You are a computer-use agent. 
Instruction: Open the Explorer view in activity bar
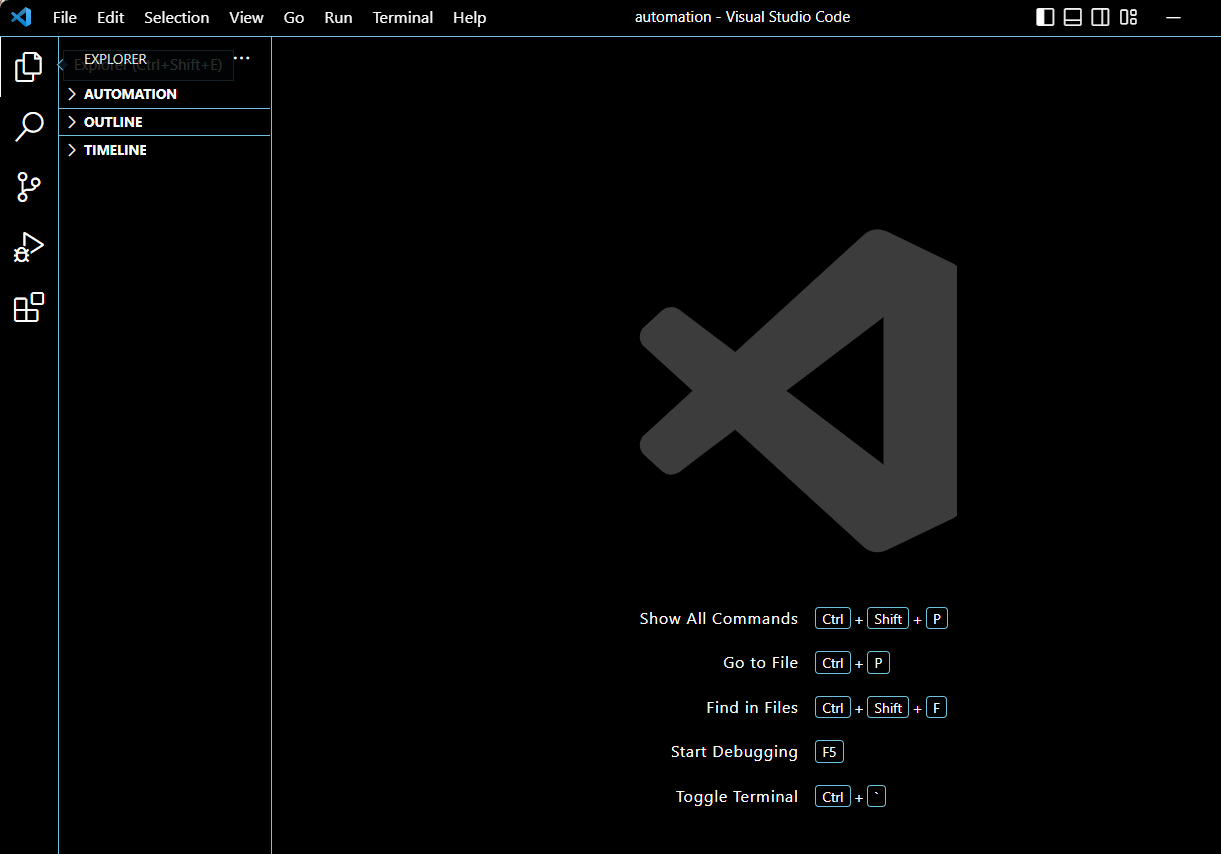(29, 67)
